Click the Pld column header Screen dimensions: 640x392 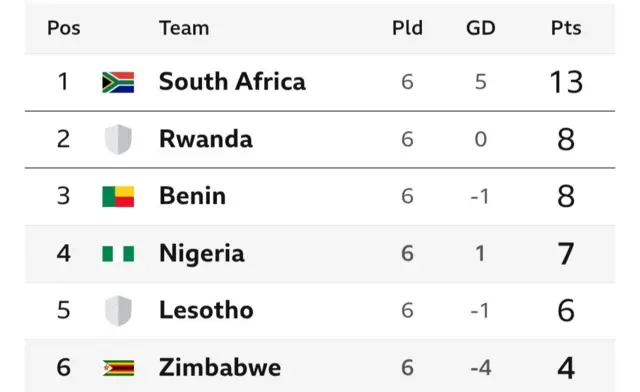[407, 28]
